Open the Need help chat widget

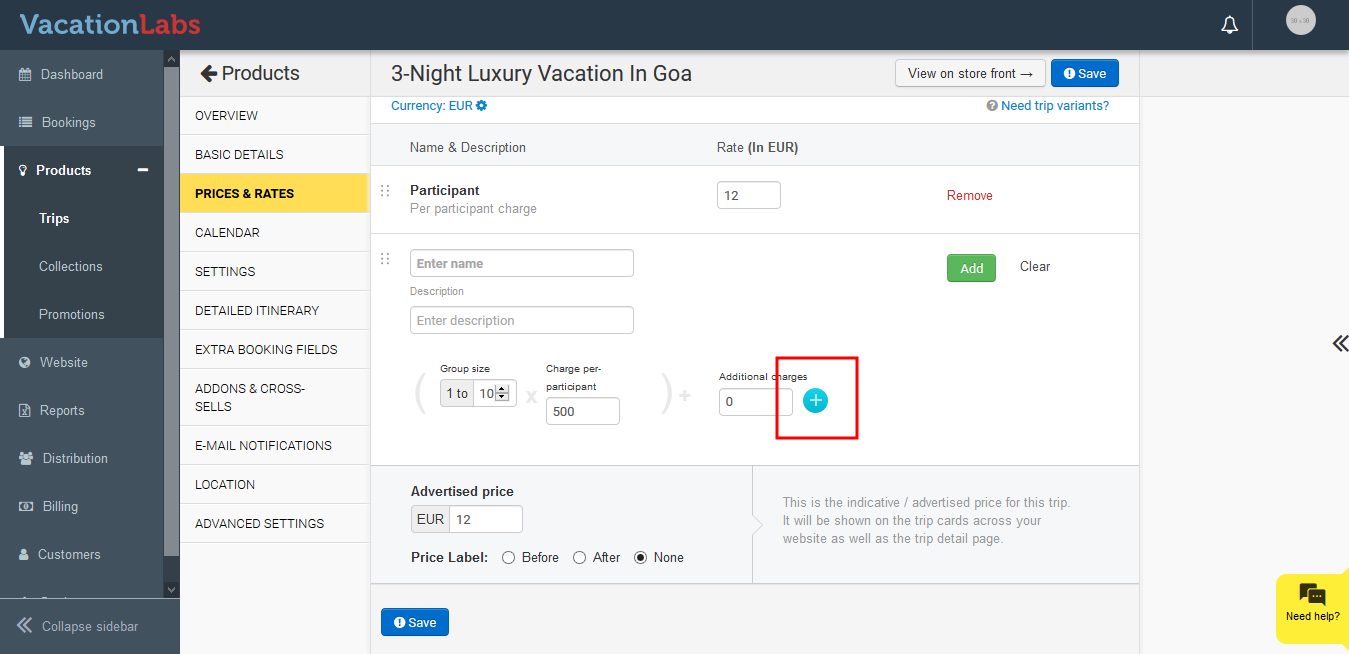pos(1312,603)
